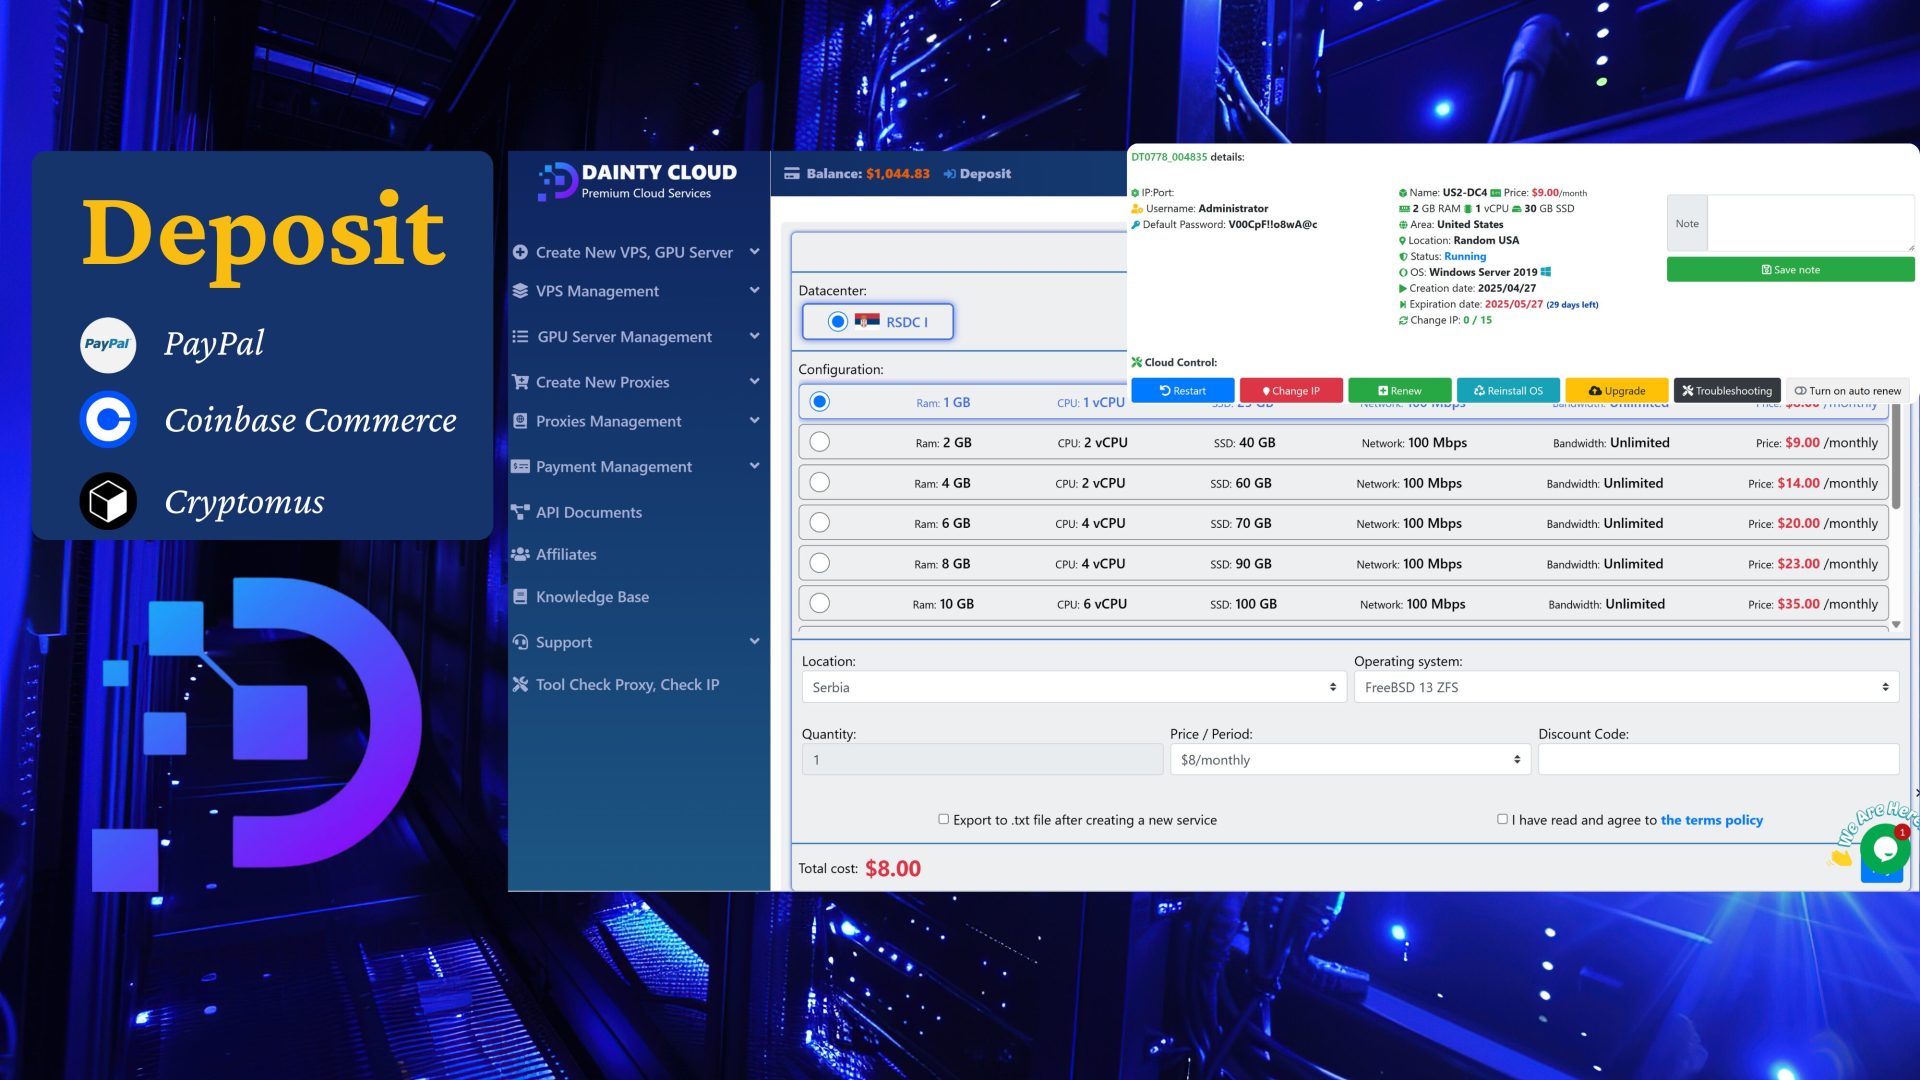Click the Note text area
Screen dimensions: 1920x1080
pos(1811,223)
